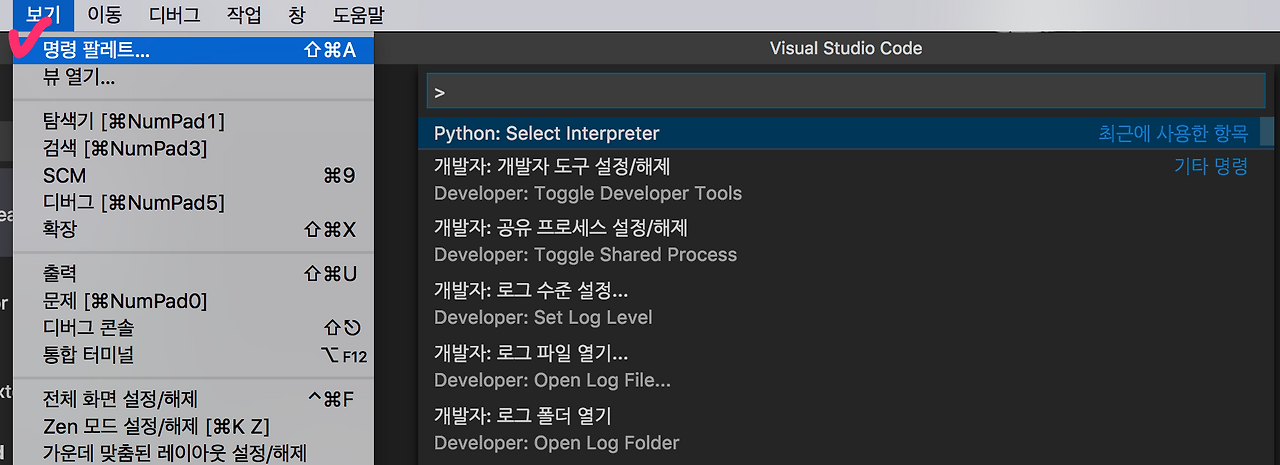
Task: Open the 도움말 menu
Action: tap(358, 15)
